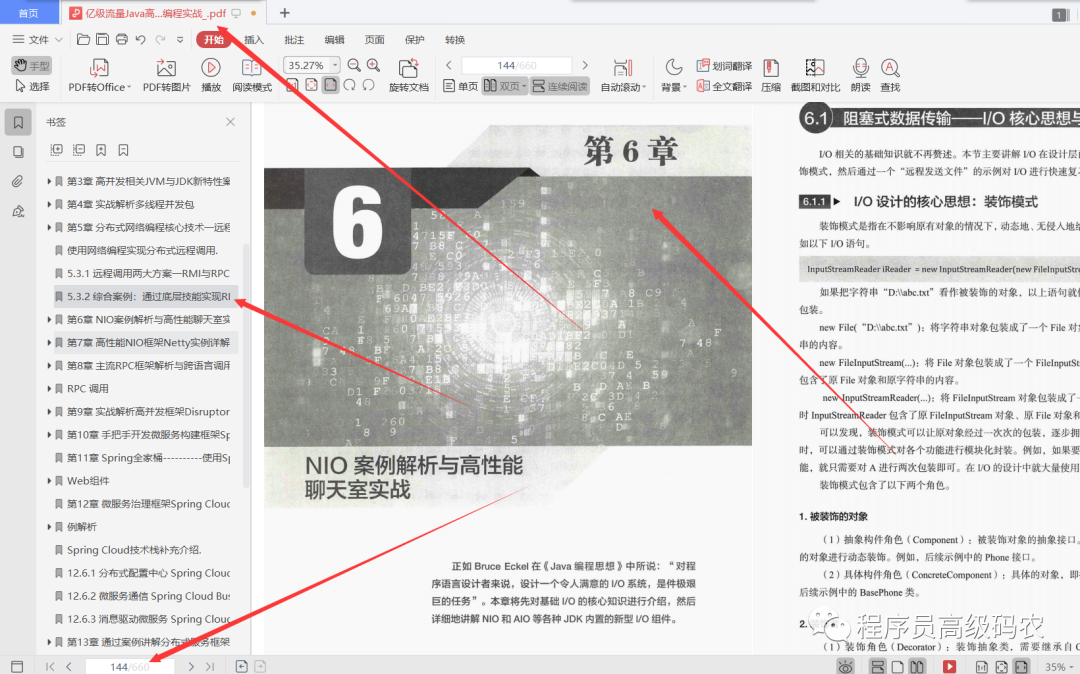This screenshot has width=1080, height=674.
Task: Toggle single-page layout icon in status bar
Action: (897, 666)
